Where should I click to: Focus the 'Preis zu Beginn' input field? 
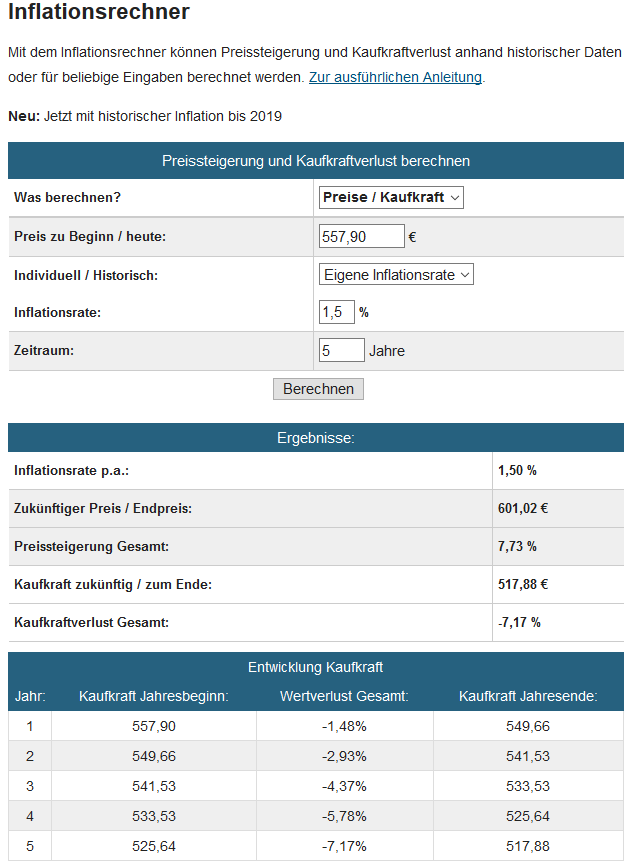click(362, 236)
